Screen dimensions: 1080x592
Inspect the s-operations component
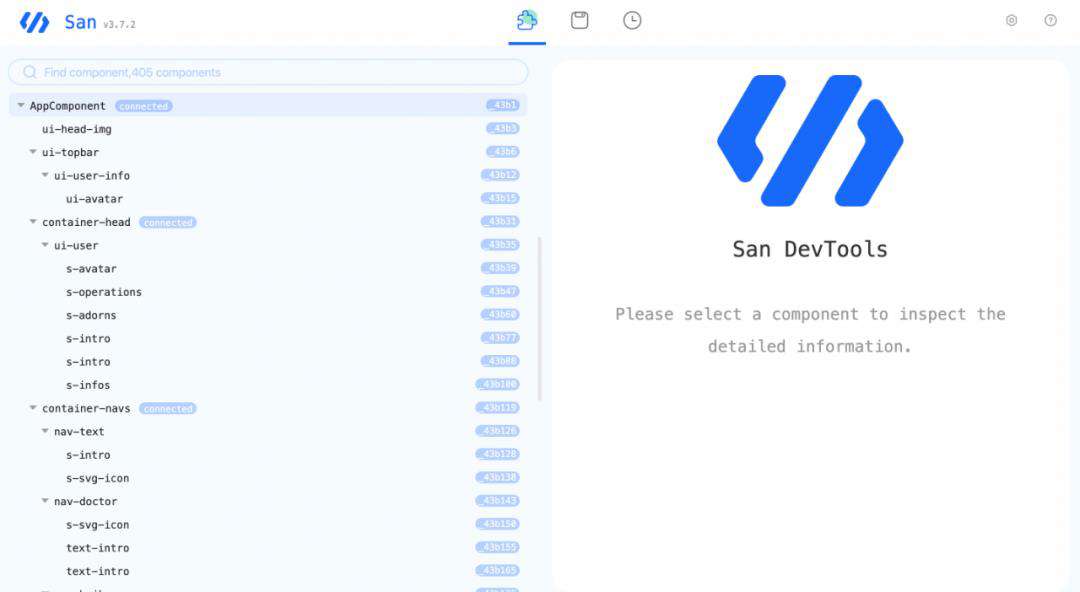tap(103, 292)
